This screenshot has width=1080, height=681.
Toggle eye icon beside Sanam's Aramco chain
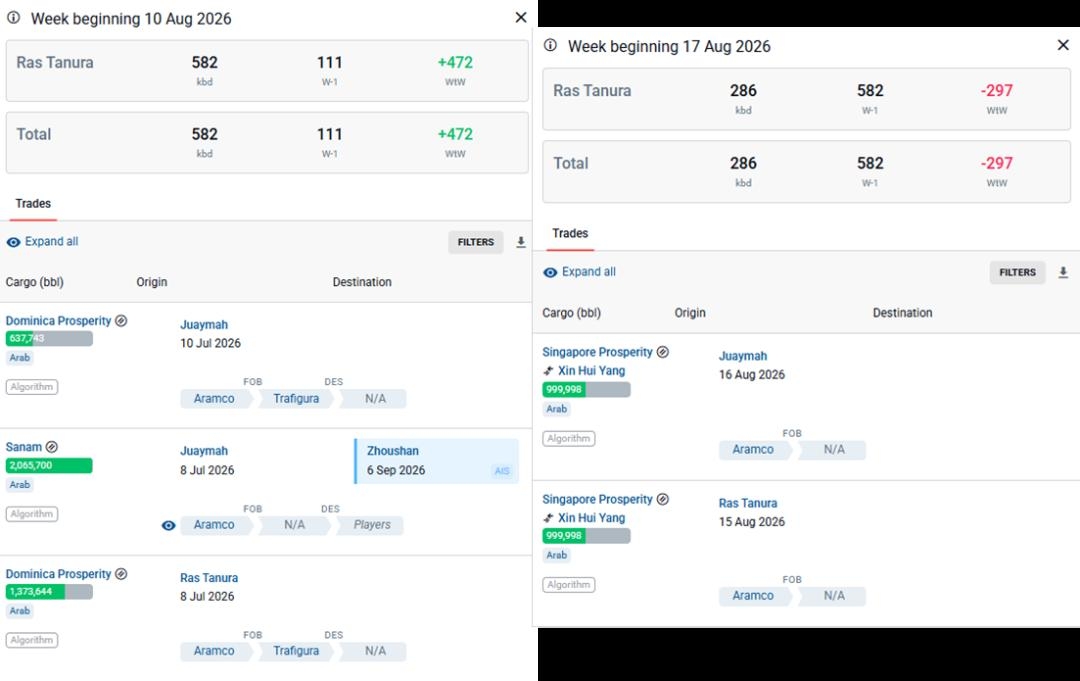tap(168, 525)
